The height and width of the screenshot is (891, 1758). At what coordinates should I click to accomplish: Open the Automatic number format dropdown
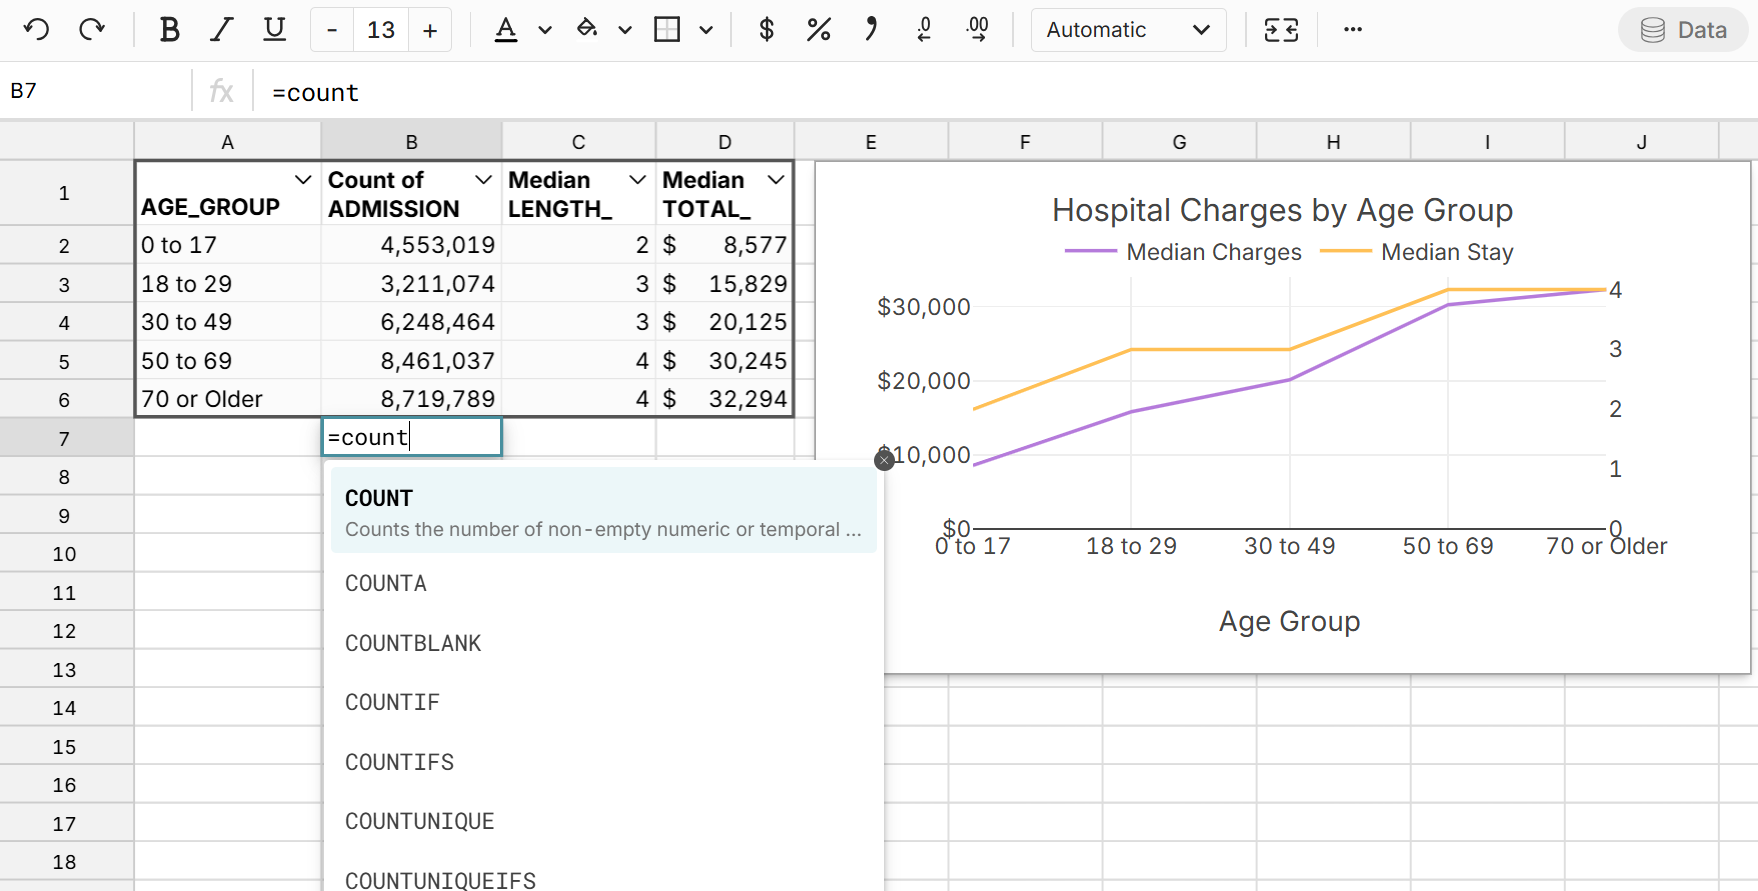pos(1128,30)
